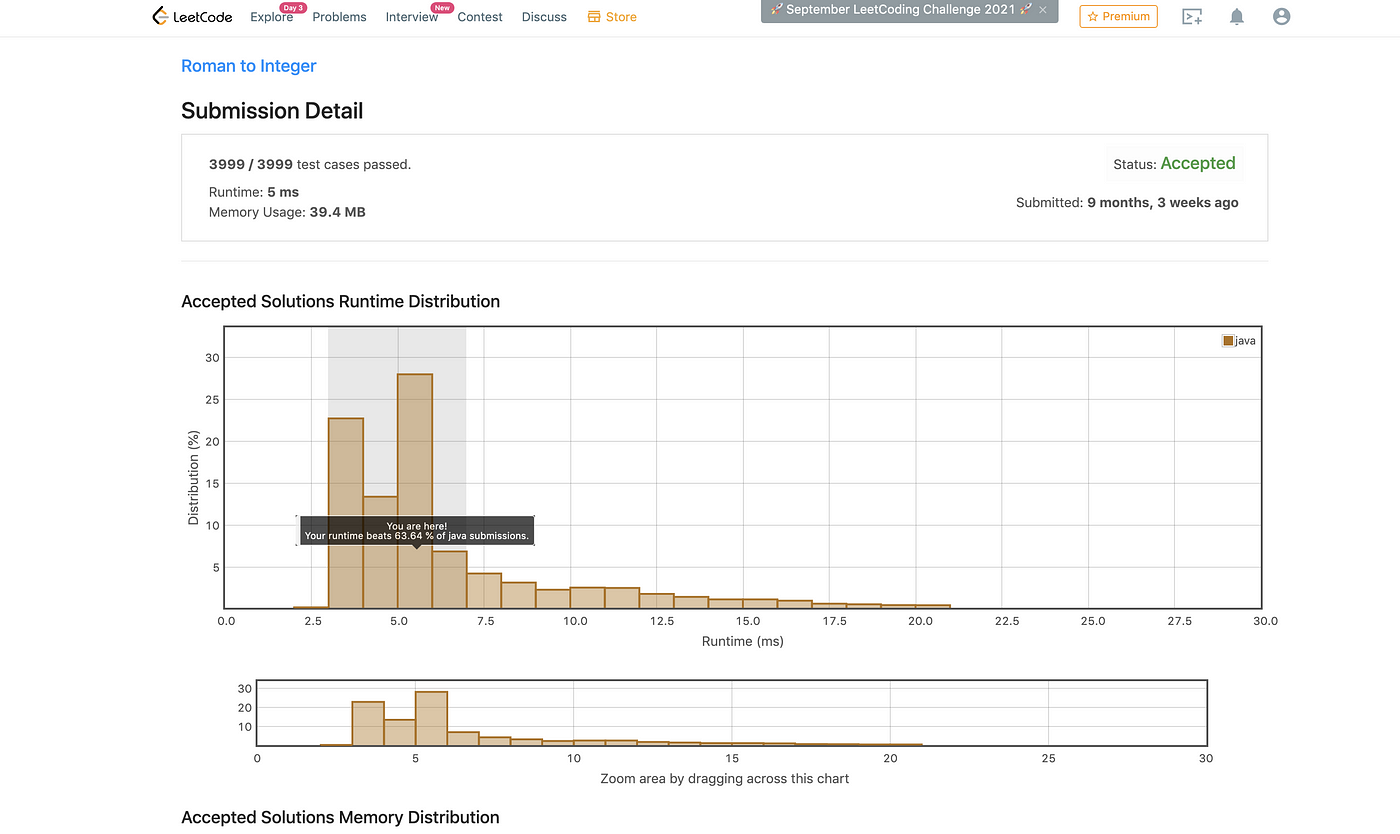Screen dimensions: 1400x834
Task: Click the 'Memory Usage: 39.4 MB' text
Action: point(287,212)
